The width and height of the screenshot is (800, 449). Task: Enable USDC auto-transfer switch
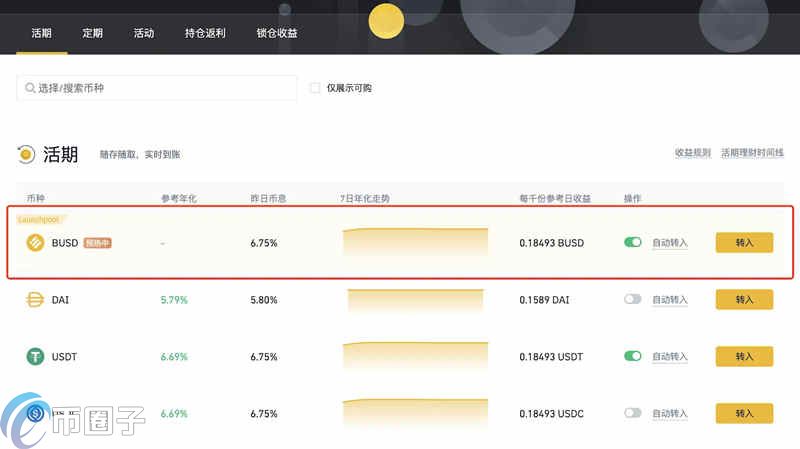click(633, 413)
